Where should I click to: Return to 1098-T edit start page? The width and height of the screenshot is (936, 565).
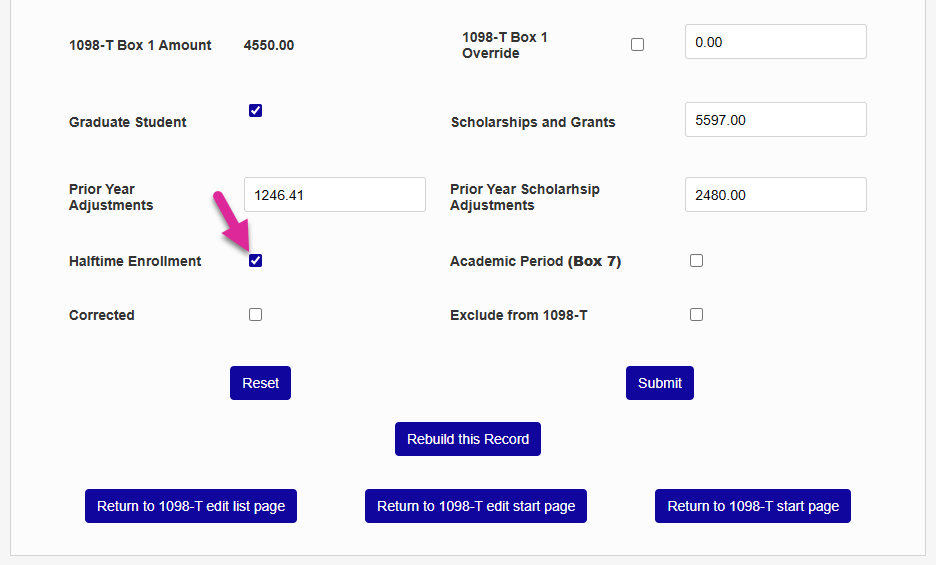(476, 506)
